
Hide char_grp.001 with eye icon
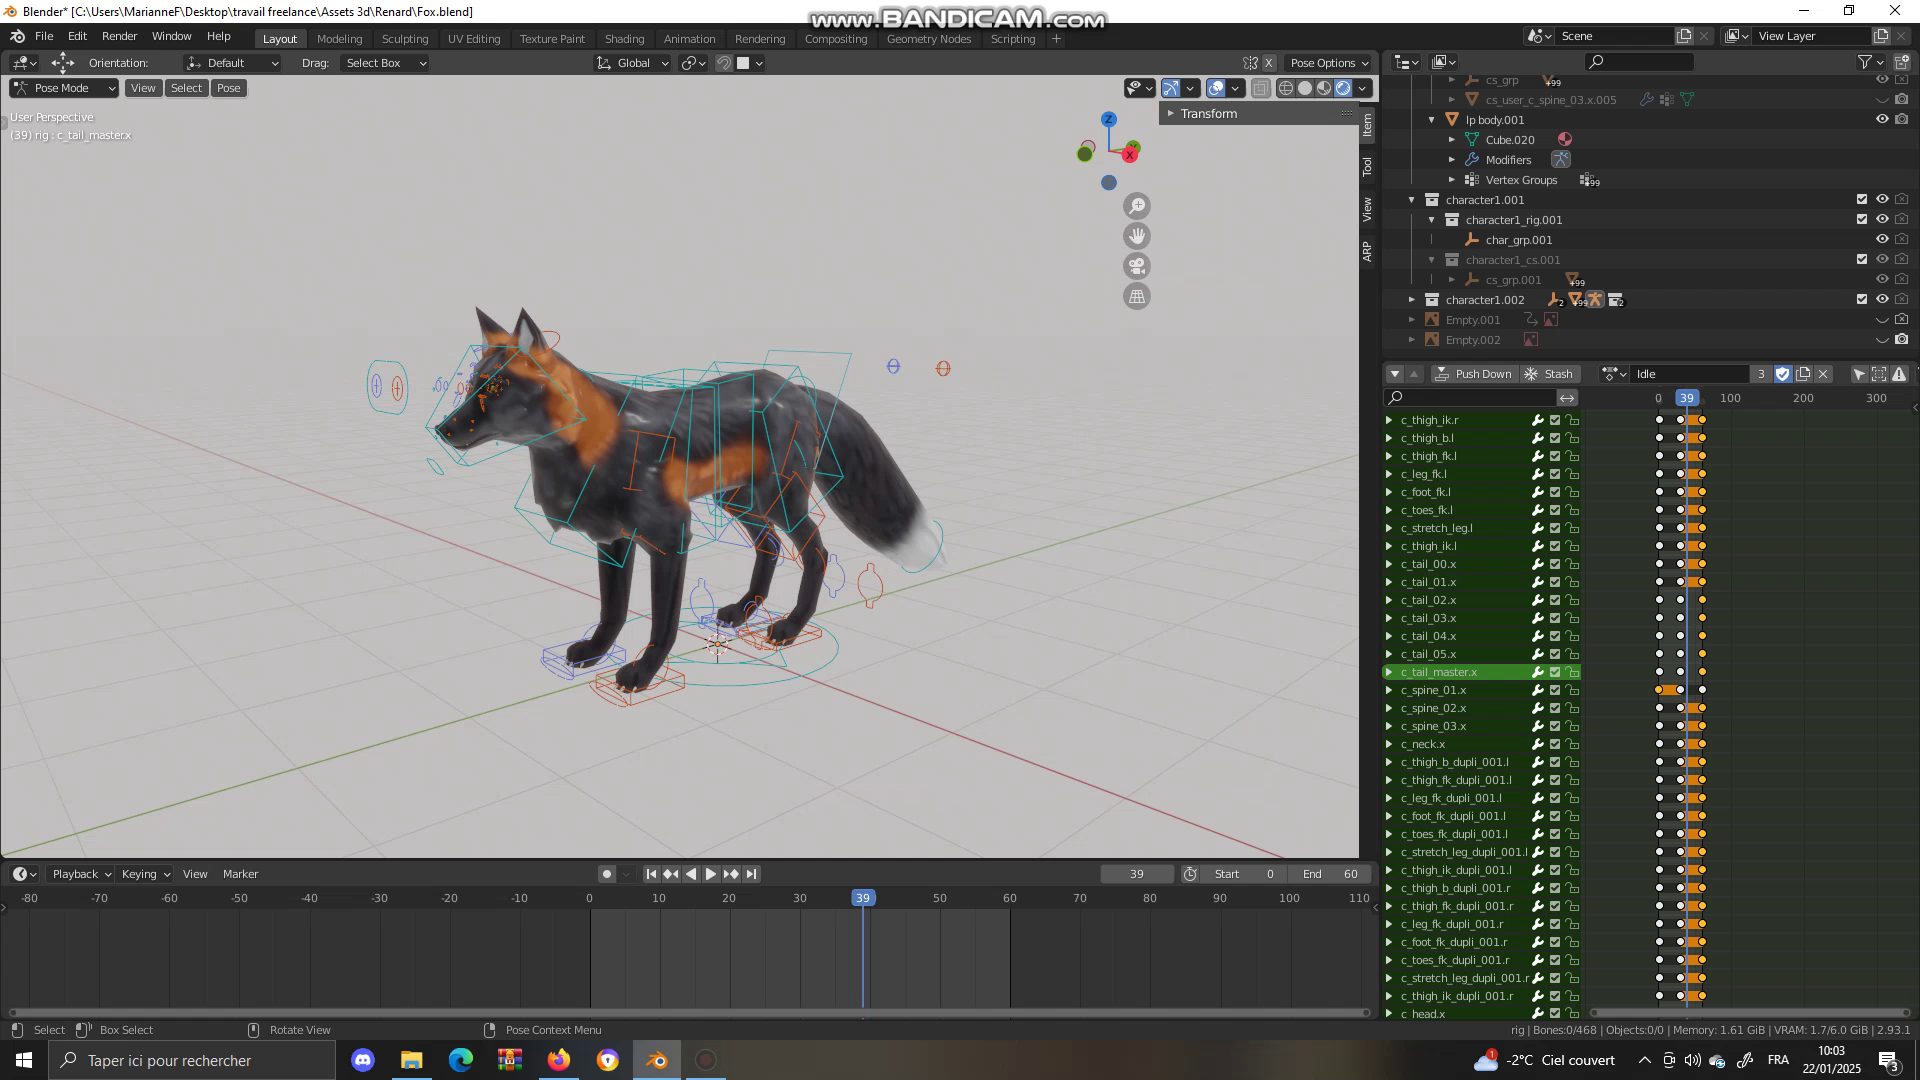coord(1882,240)
